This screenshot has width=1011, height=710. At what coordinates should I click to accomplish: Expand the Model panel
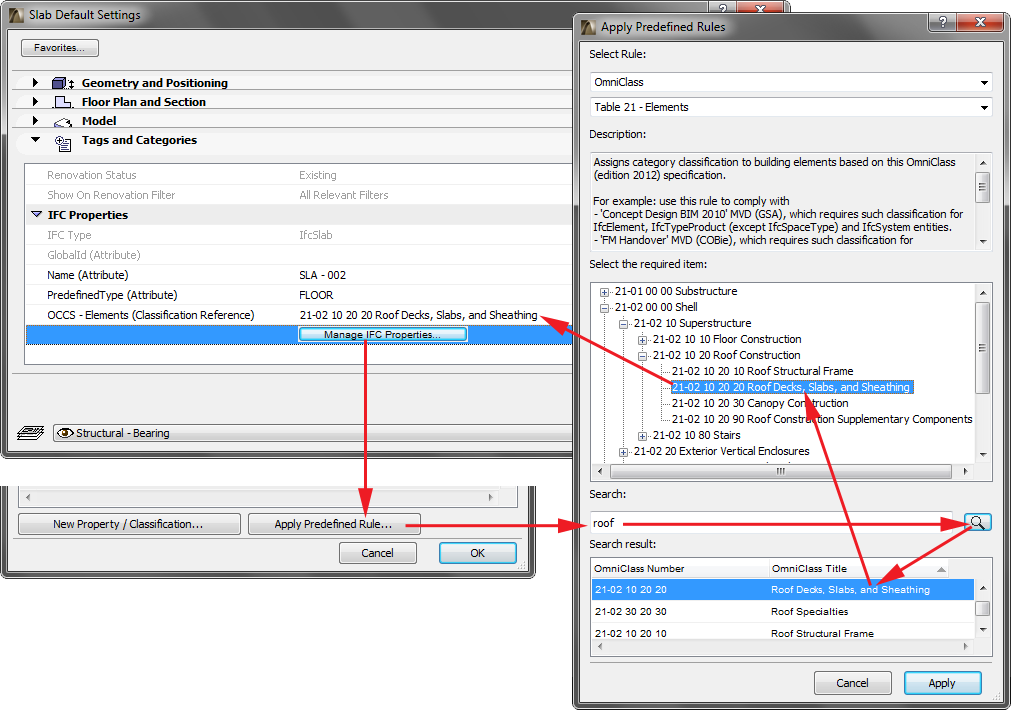pyautogui.click(x=35, y=121)
